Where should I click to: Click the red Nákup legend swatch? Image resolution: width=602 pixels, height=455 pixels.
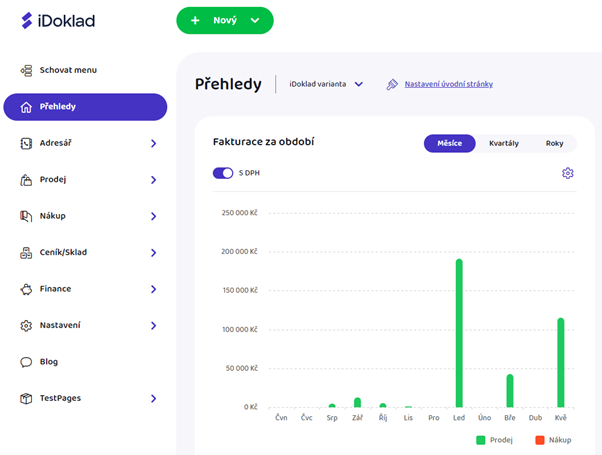pos(540,440)
